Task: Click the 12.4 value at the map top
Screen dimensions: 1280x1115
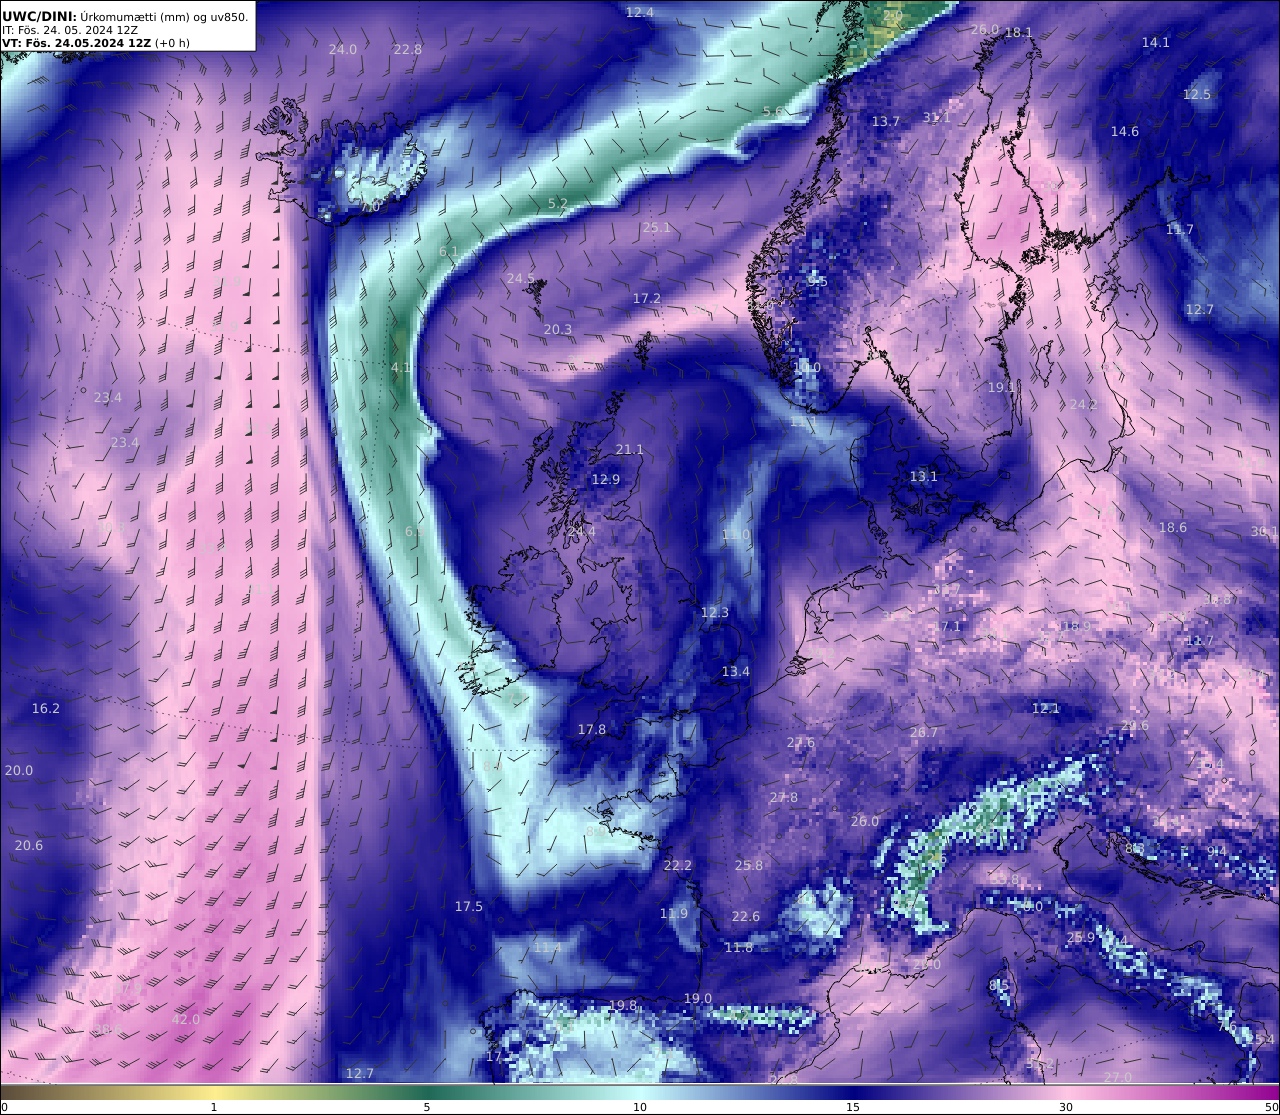Action: (640, 12)
